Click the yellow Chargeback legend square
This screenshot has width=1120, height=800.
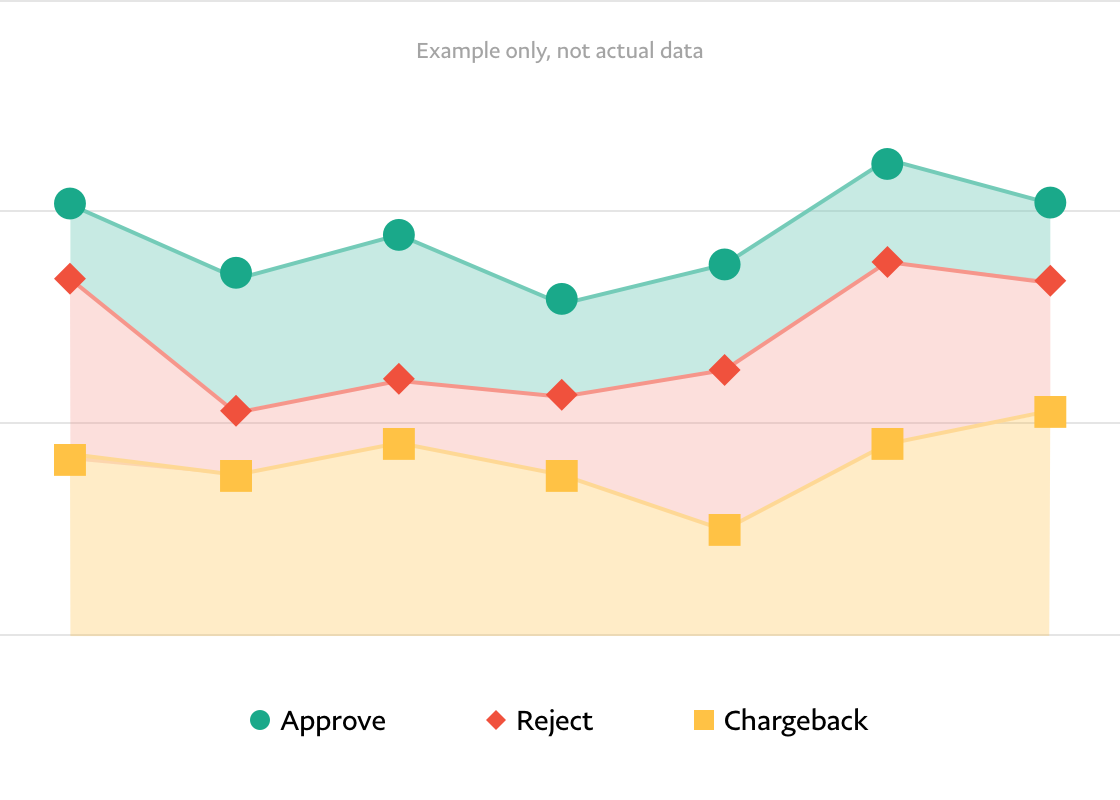click(x=704, y=720)
